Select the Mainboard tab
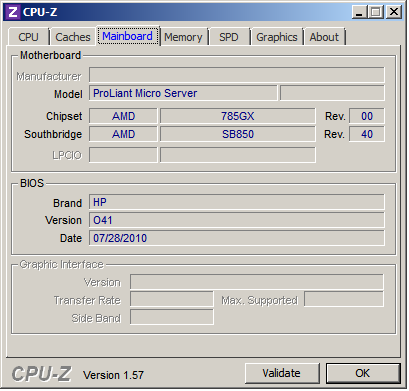Viewport: 409px width, 391px height. point(128,36)
